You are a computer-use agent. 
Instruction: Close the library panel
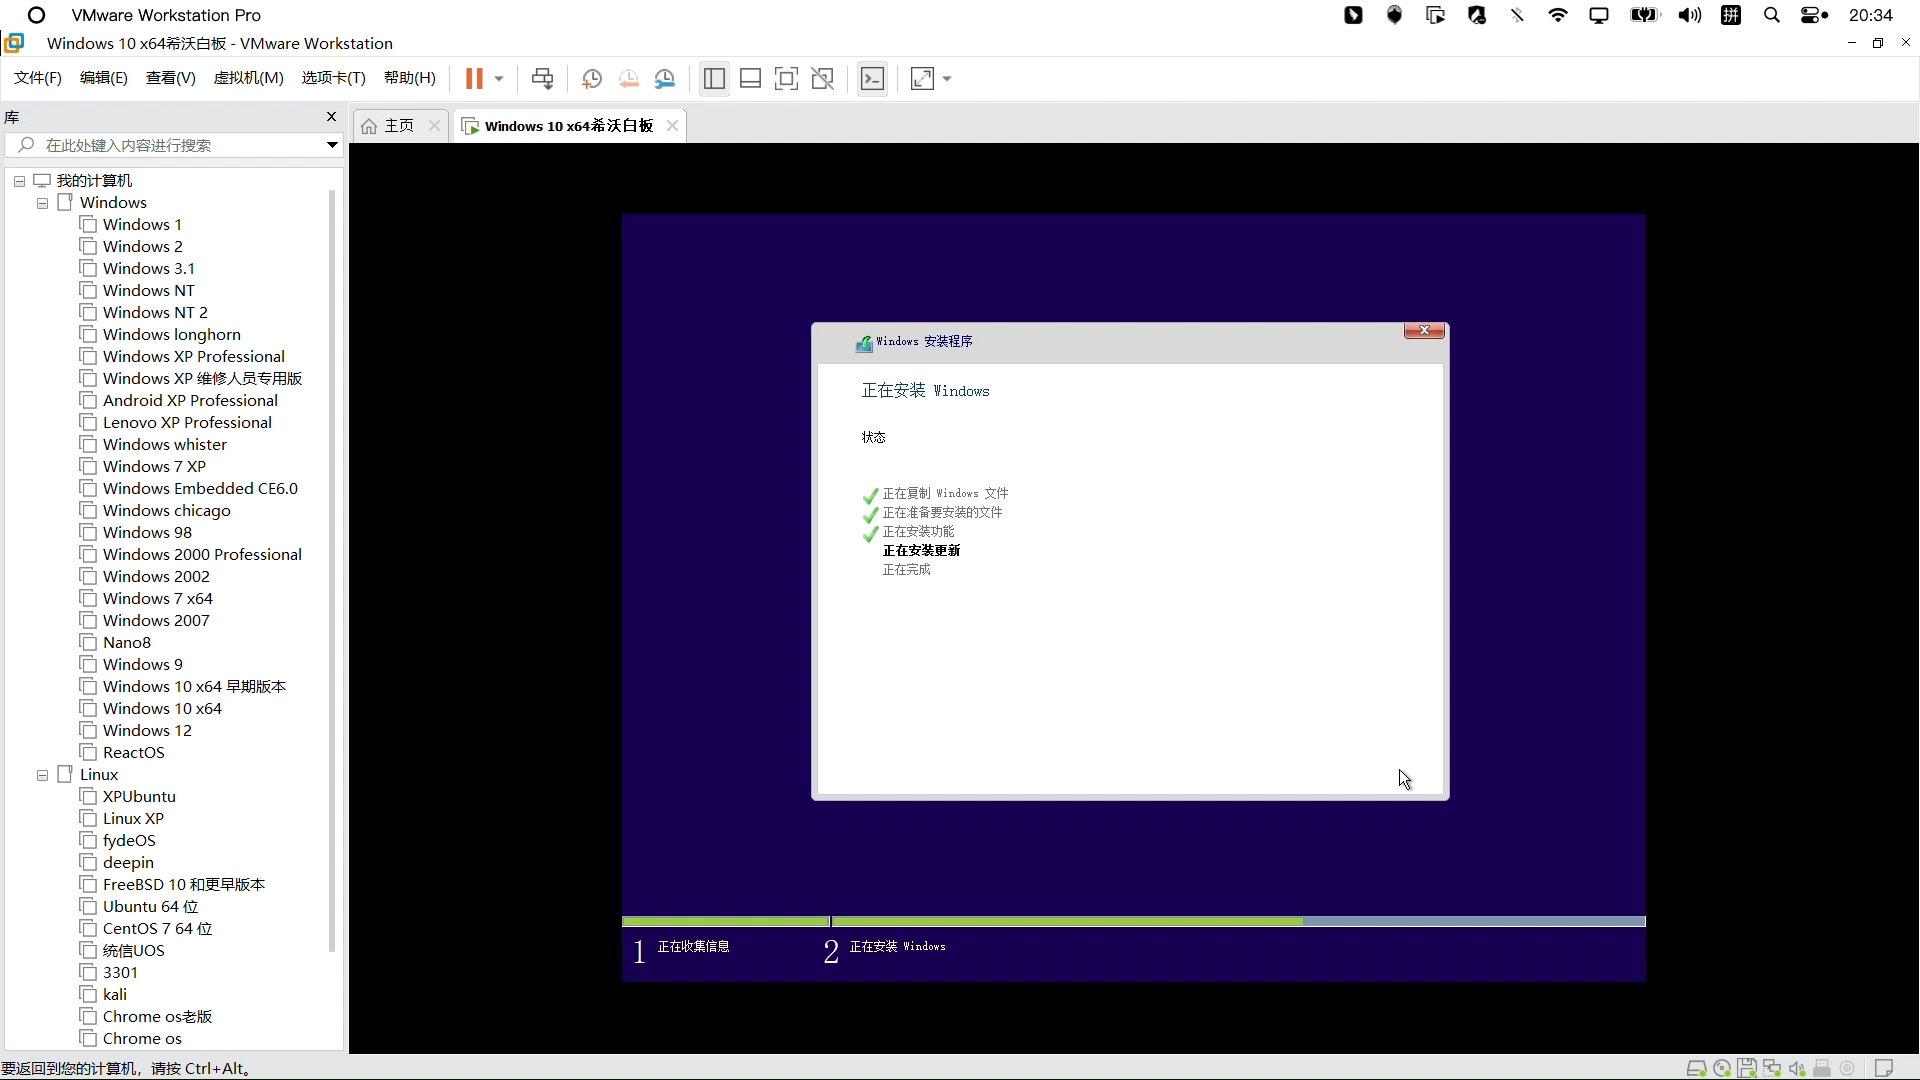332,117
